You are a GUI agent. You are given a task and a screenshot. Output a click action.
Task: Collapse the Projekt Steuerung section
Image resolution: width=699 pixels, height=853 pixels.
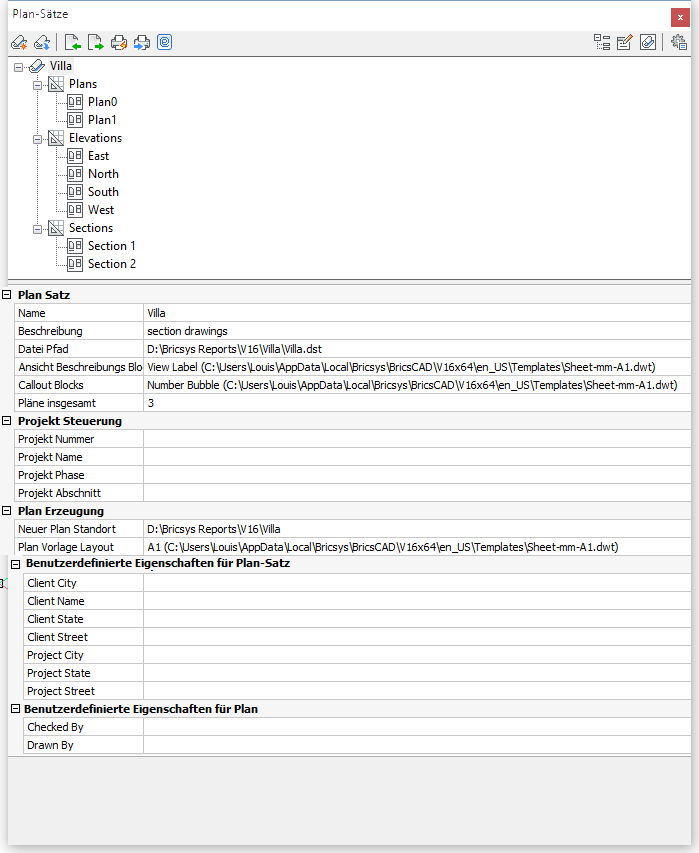click(x=7, y=421)
